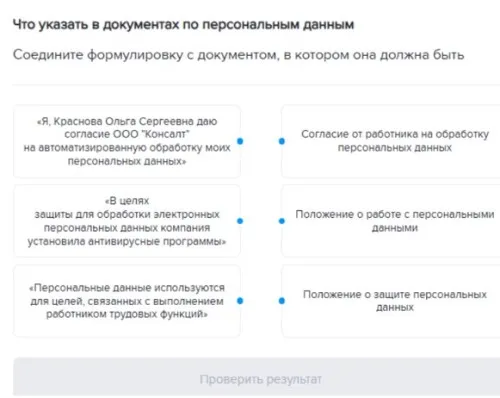Screen dimensions: 500x398
Task: Click the line «для целей, связанных с выполнением»
Action: (127, 301)
